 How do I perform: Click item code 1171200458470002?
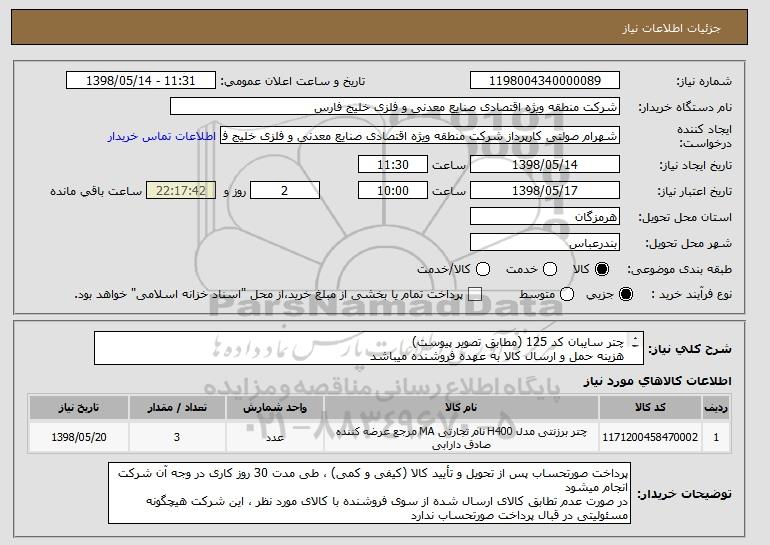pos(650,437)
